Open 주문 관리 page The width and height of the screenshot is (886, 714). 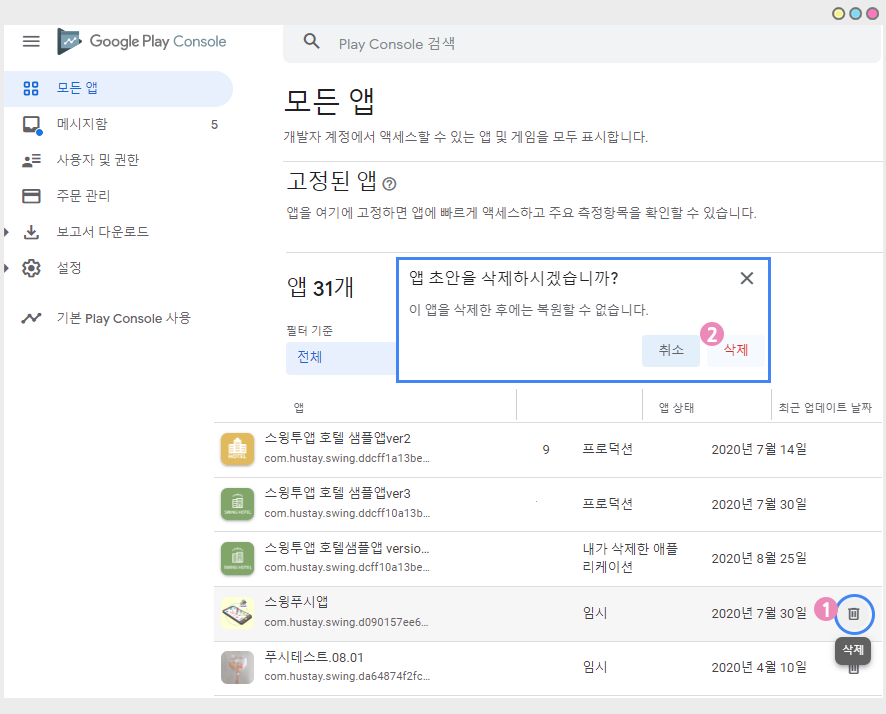(x=83, y=196)
